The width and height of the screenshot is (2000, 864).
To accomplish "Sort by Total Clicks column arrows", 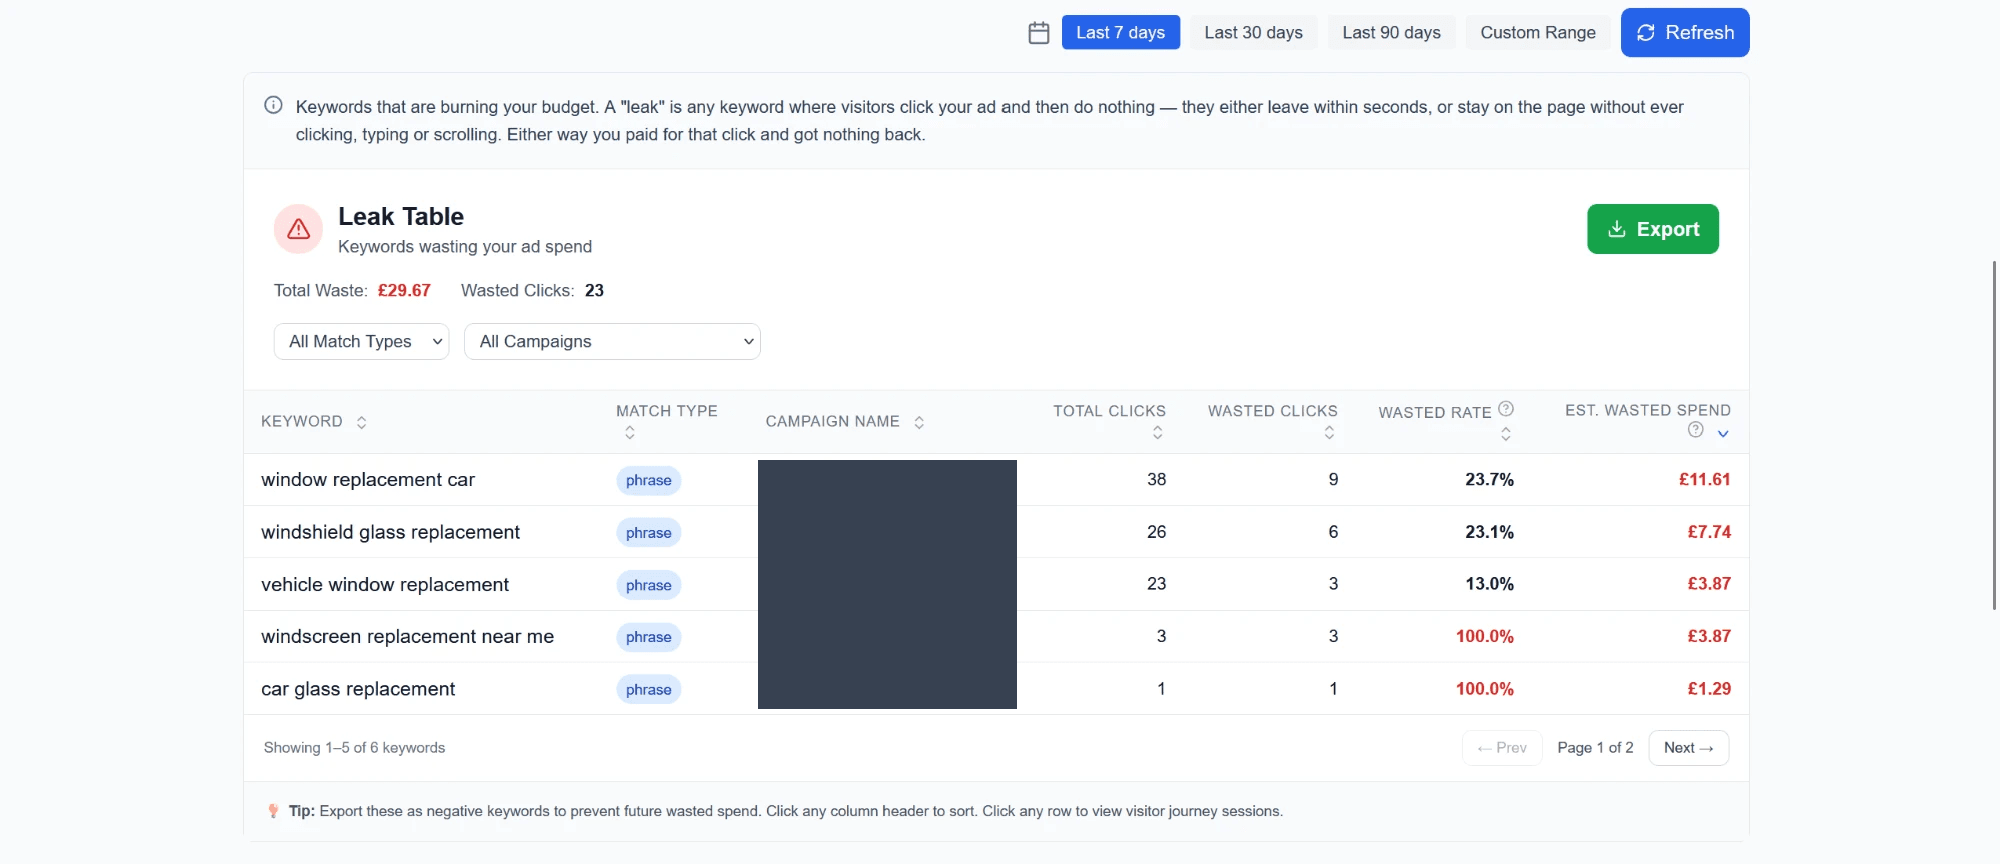I will (x=1158, y=433).
